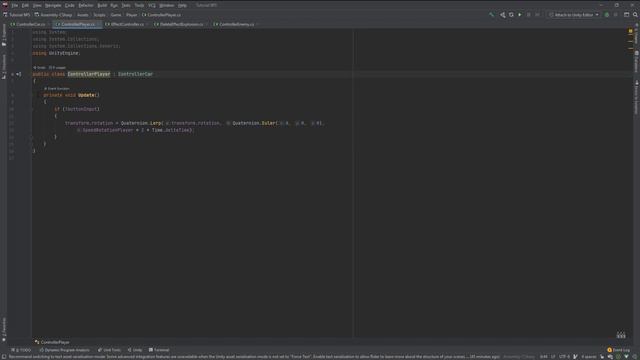Click the Search Everywhere magnifier icon
The width and height of the screenshot is (640, 360).
636,15
